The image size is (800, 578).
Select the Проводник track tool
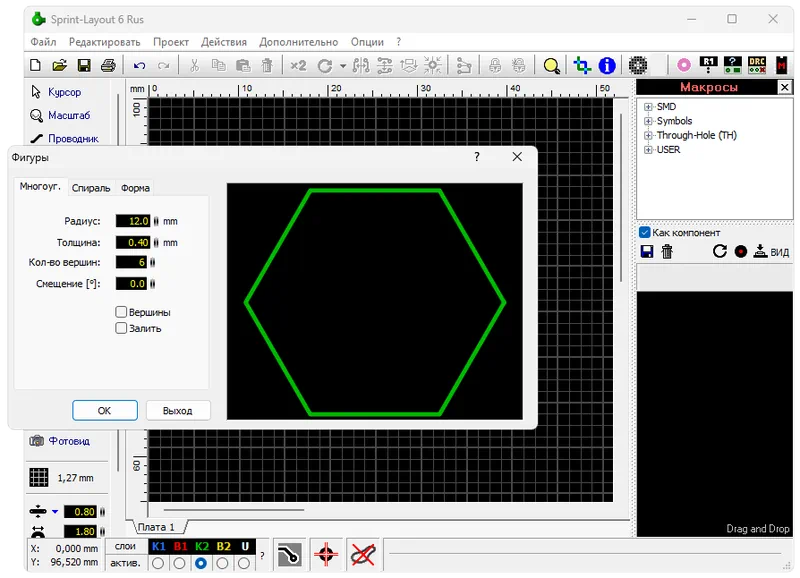coord(64,138)
